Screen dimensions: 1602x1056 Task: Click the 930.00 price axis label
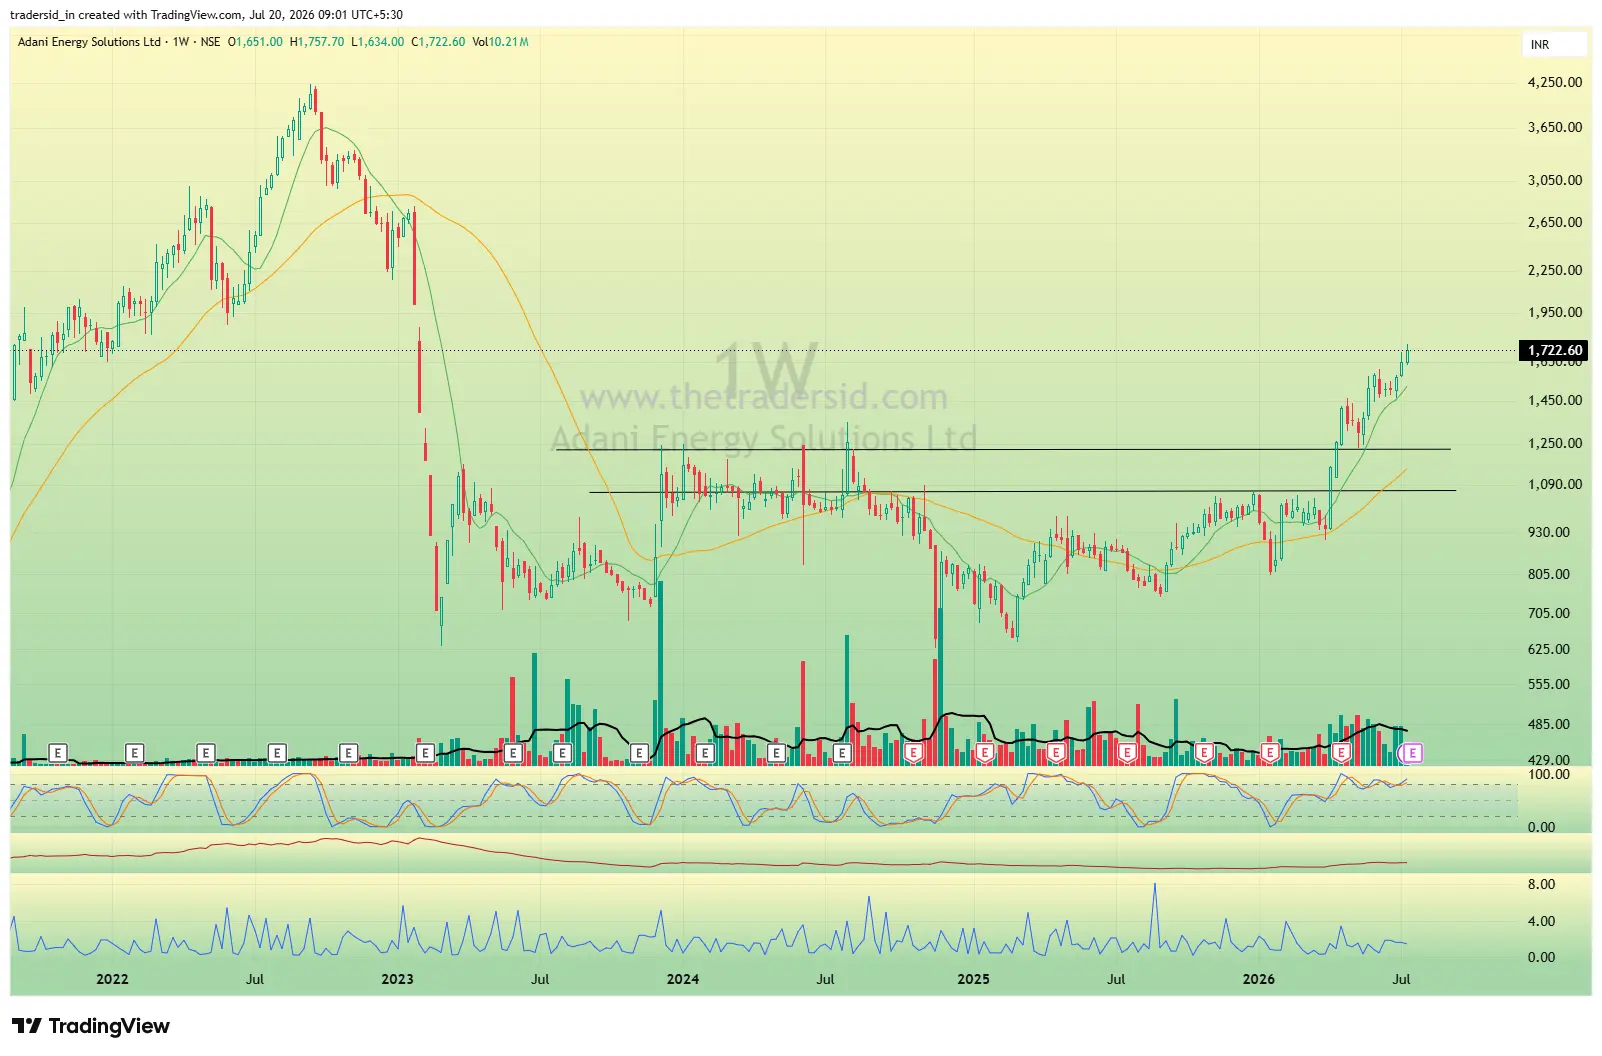click(1549, 532)
